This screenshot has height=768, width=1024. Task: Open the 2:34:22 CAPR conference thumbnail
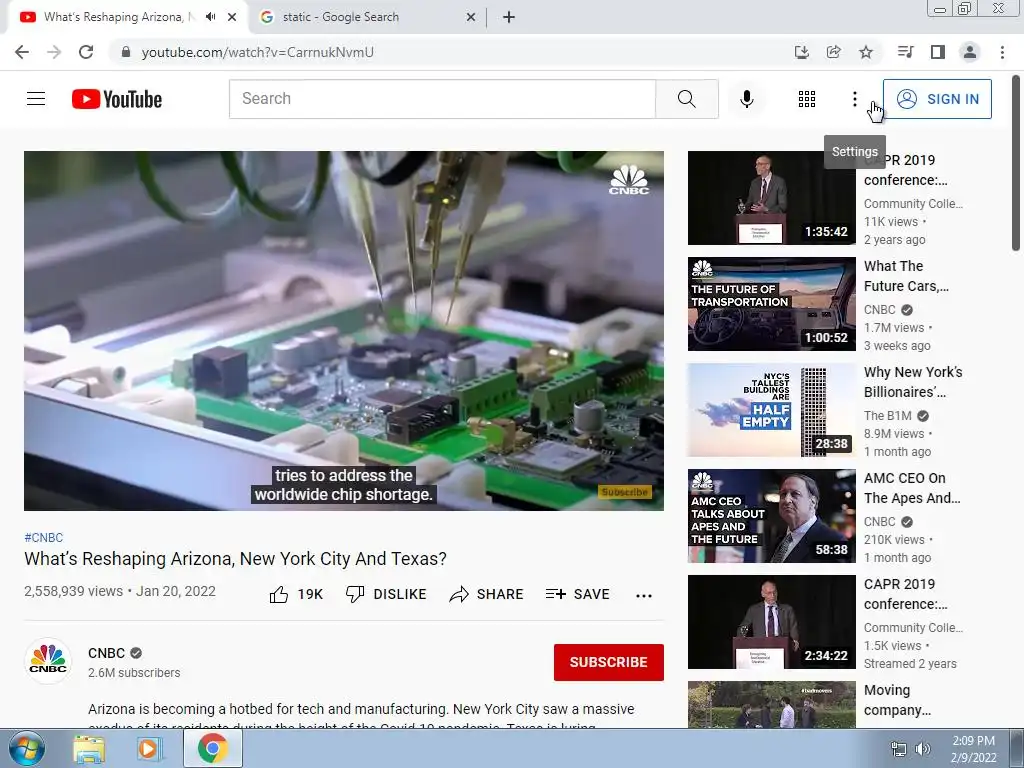[x=771, y=622]
